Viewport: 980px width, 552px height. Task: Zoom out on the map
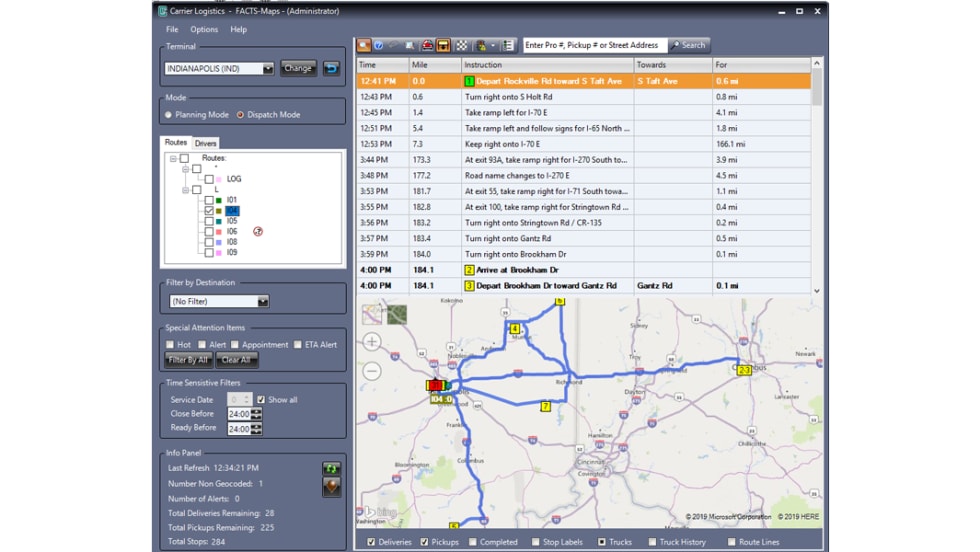371,371
